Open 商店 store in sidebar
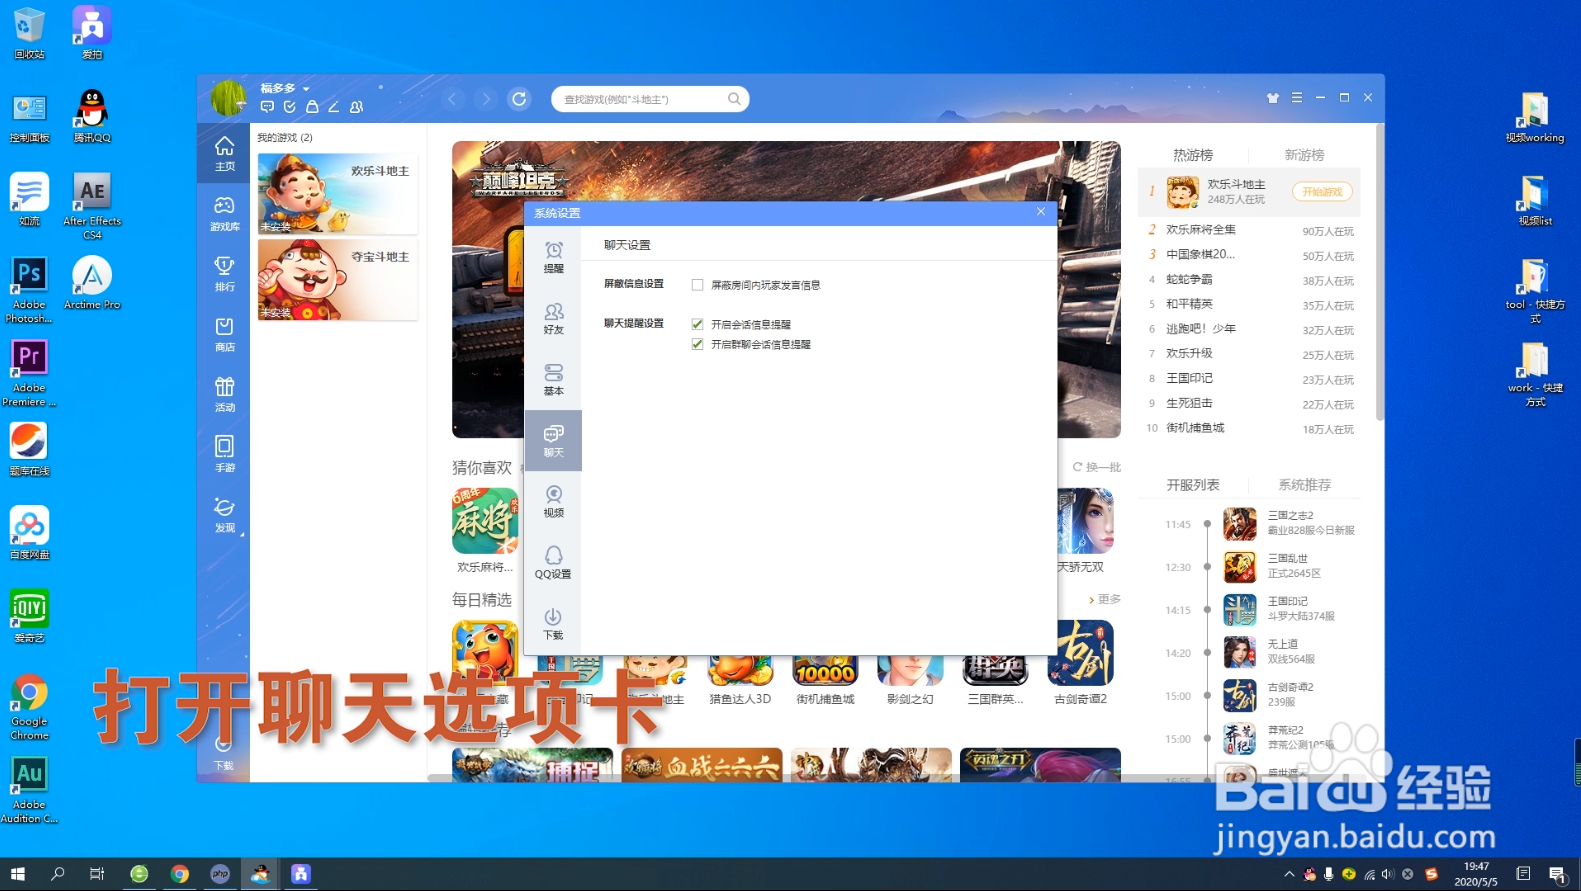Image resolution: width=1581 pixels, height=891 pixels. (224, 334)
